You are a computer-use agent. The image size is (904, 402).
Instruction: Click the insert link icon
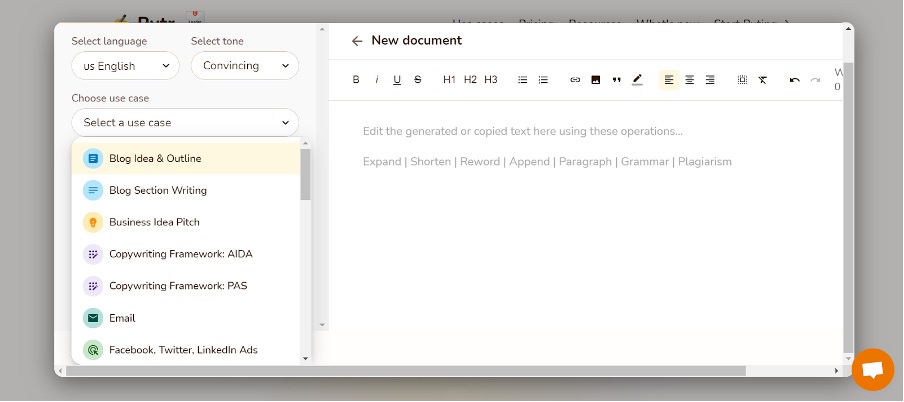575,80
